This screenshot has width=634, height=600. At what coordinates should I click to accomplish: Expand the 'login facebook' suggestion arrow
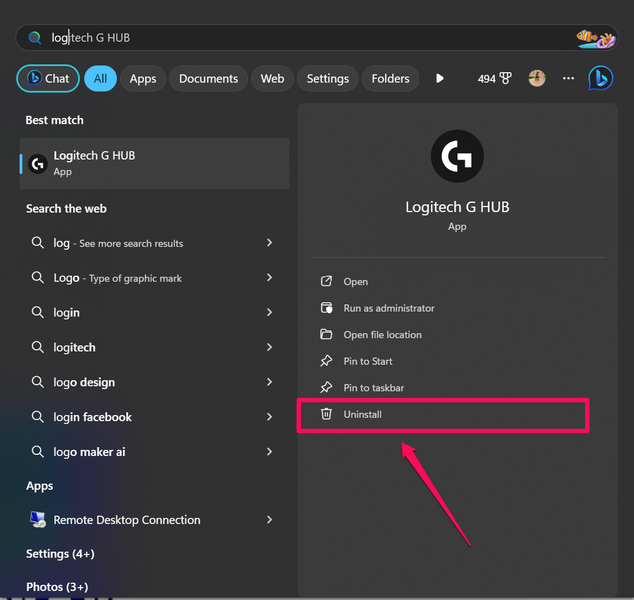pos(269,416)
